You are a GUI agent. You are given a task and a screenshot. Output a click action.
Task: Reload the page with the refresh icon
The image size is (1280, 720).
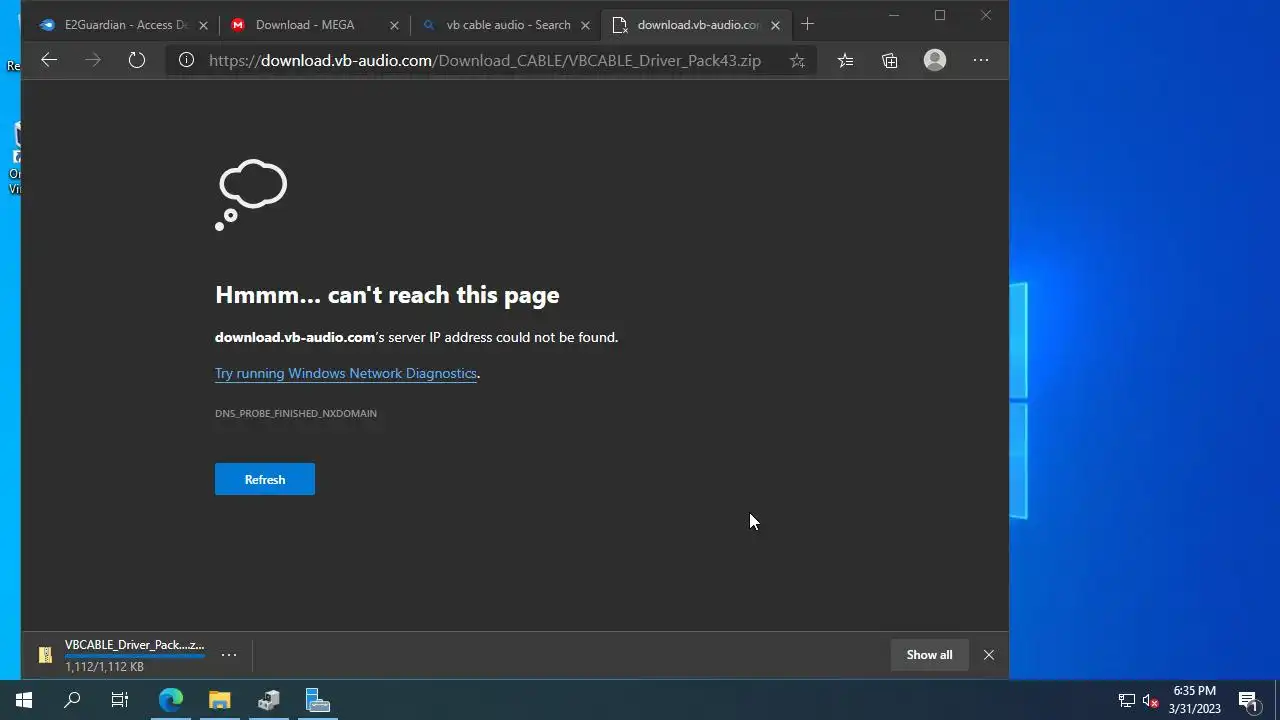pyautogui.click(x=137, y=60)
